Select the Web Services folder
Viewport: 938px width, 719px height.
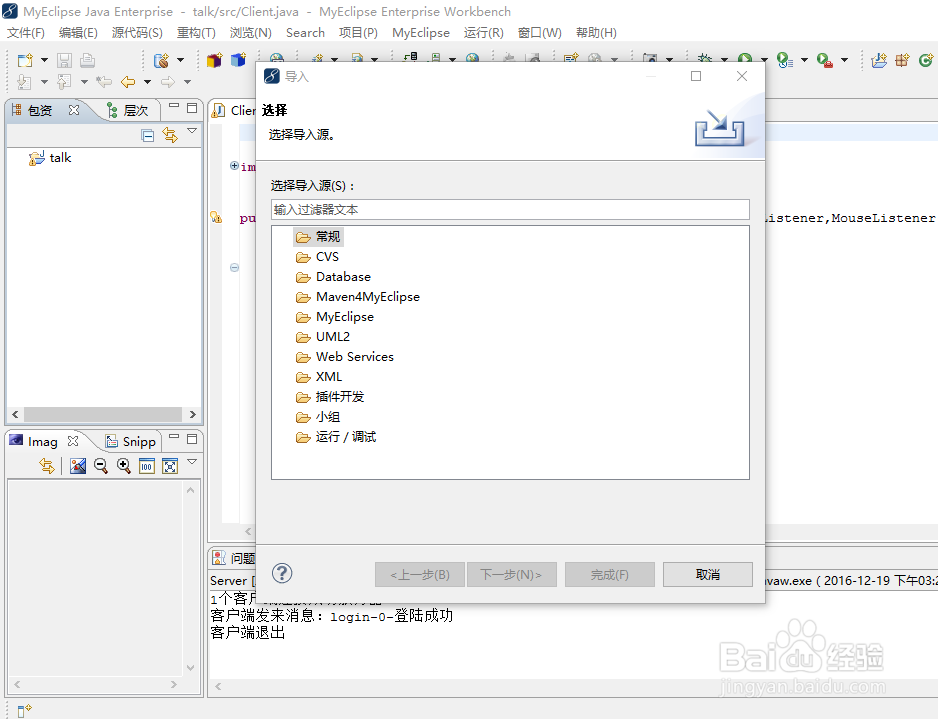pyautogui.click(x=345, y=357)
